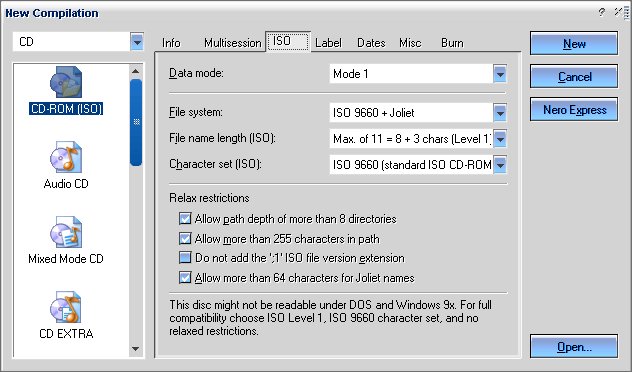This screenshot has width=632, height=372.
Task: Click the compilation list scroll down arrow
Action: coord(136,349)
